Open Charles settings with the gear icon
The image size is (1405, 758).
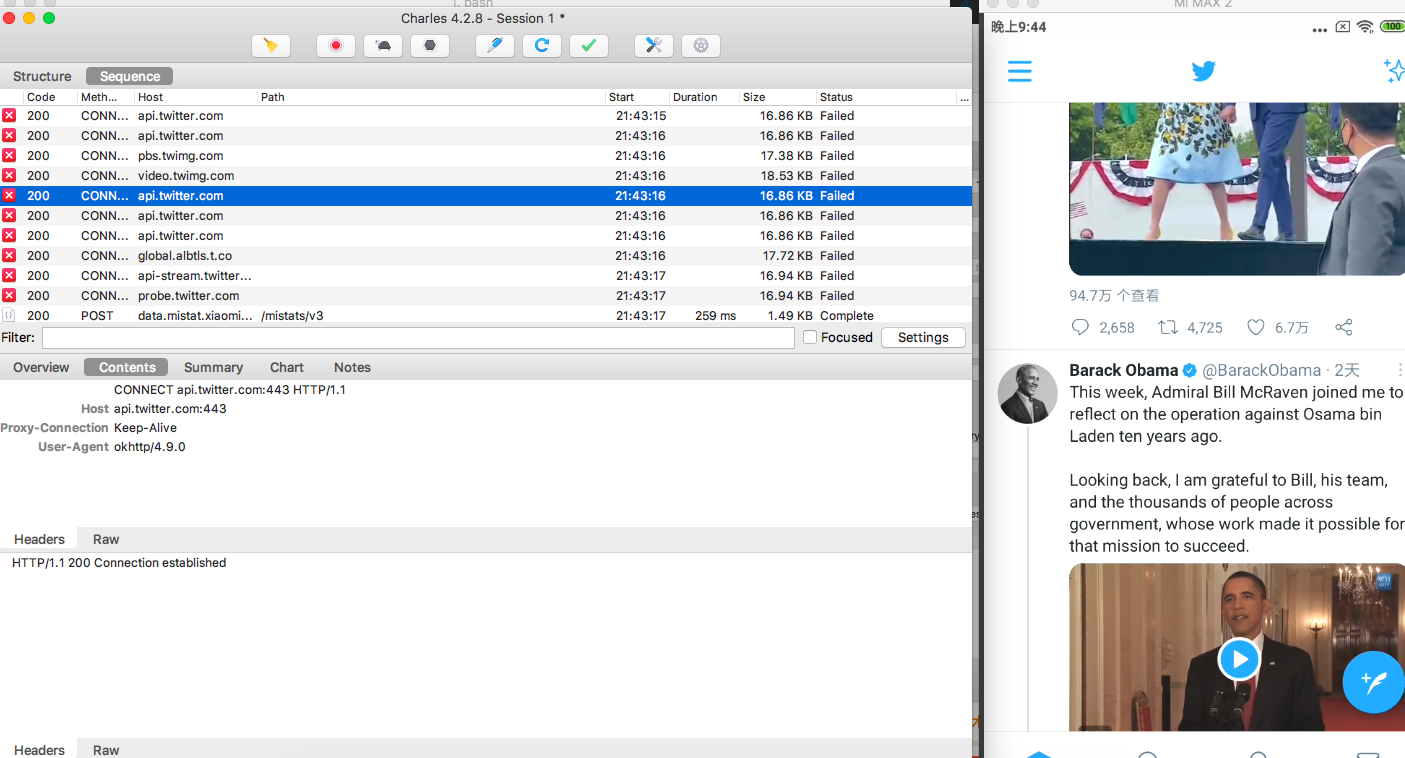click(x=701, y=45)
